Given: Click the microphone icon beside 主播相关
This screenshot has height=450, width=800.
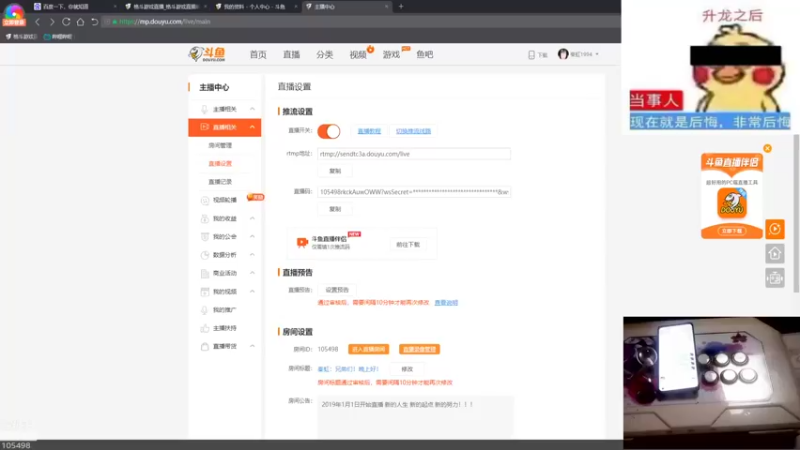Looking at the screenshot, I should 204,109.
